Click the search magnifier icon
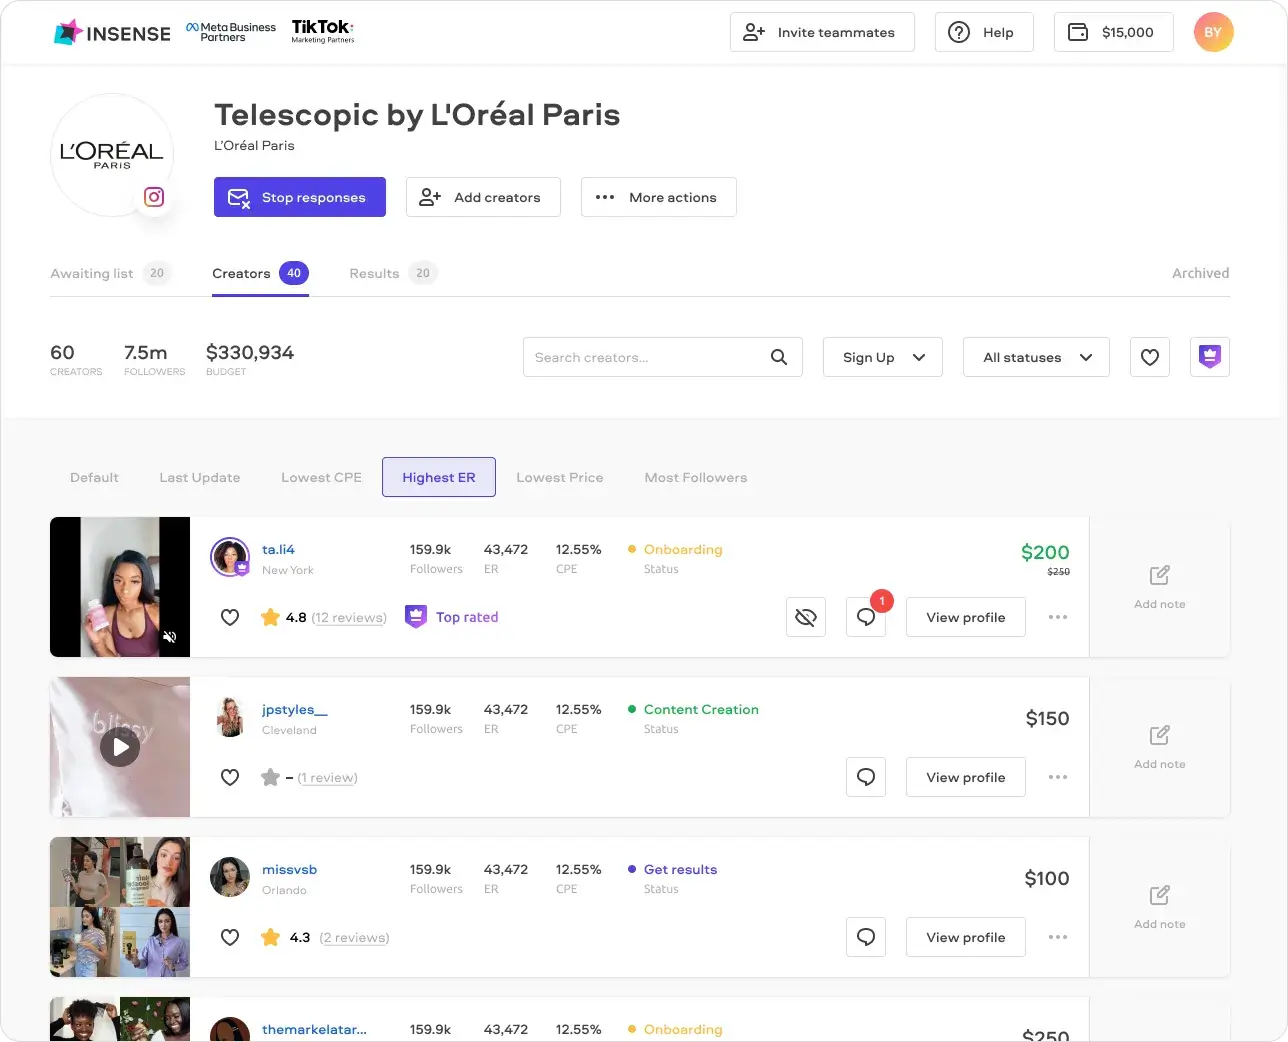Image resolution: width=1288 pixels, height=1042 pixels. pos(779,357)
